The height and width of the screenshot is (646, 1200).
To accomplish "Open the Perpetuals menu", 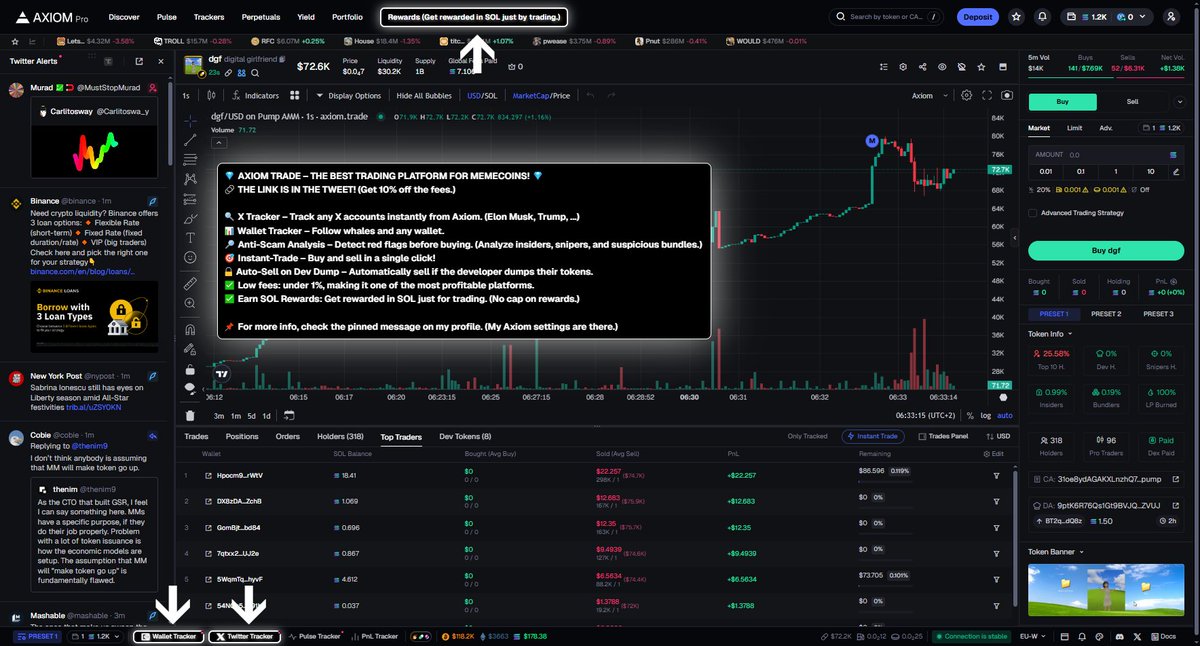I will coord(260,17).
